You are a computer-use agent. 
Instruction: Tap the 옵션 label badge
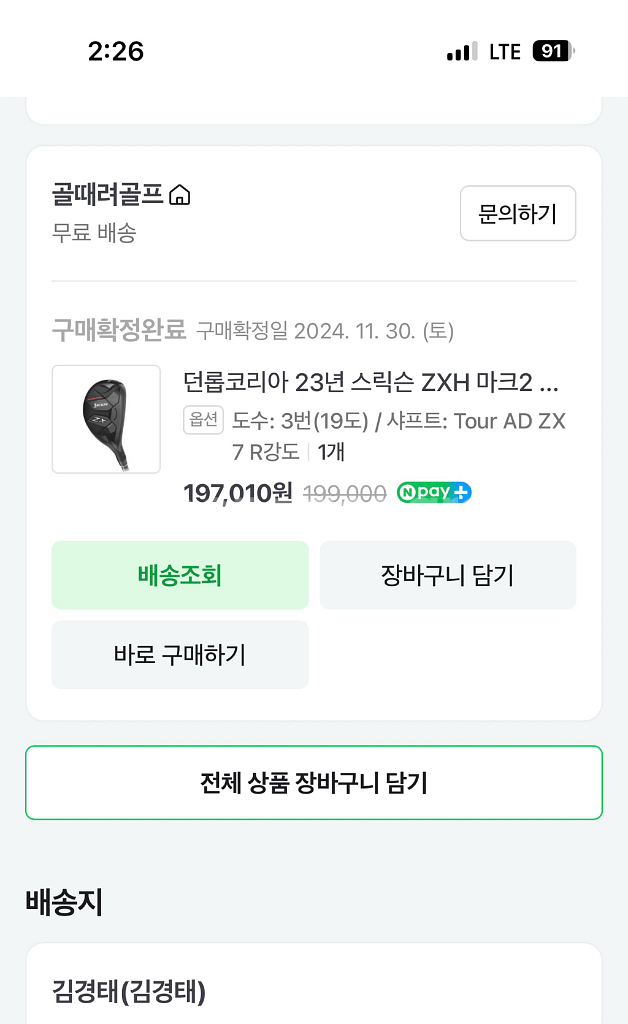point(203,420)
